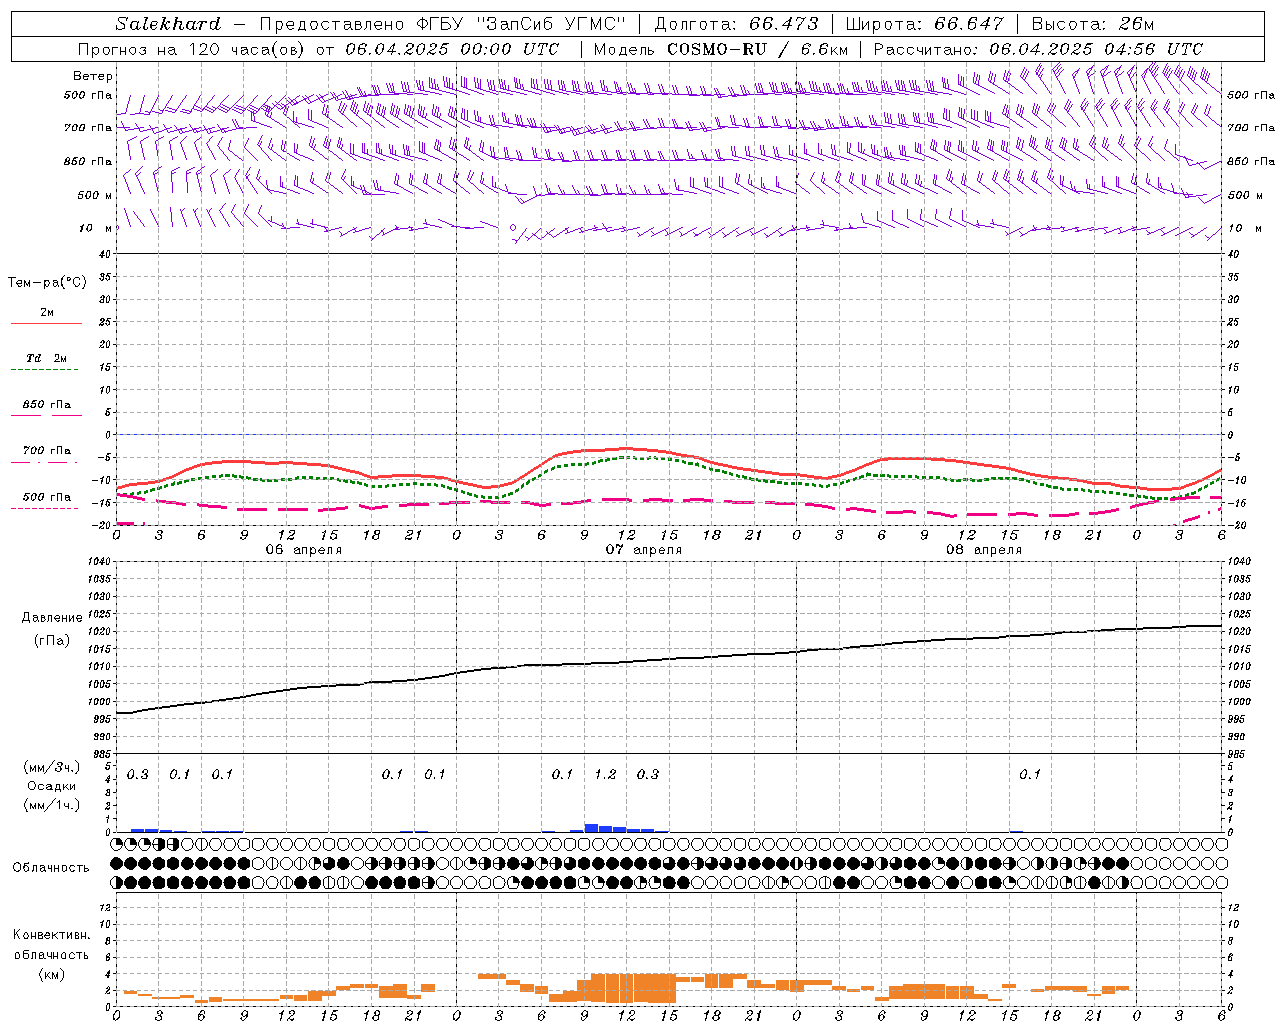Click the "(км)" unit under convective label
Image resolution: width=1280 pixels, height=1024 pixels.
click(x=51, y=974)
